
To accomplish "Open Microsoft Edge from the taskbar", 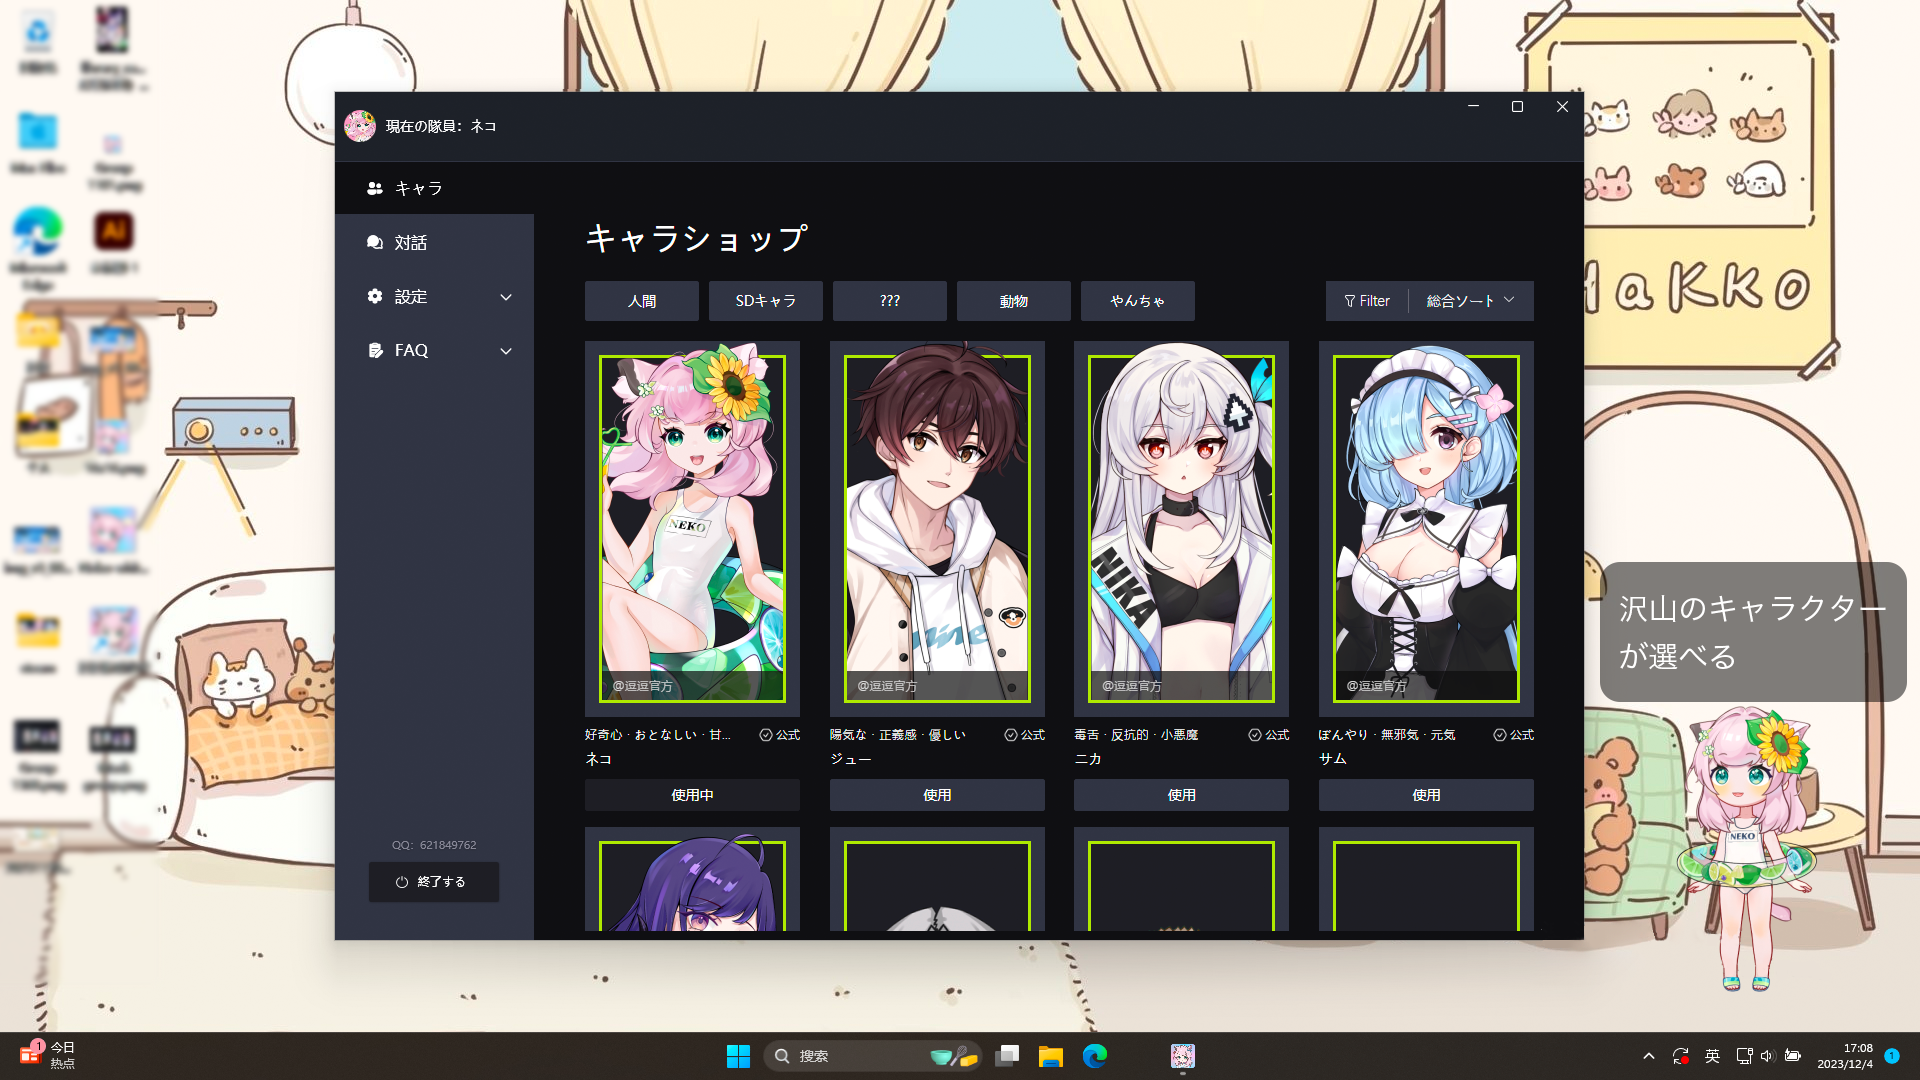I will tap(1095, 1056).
